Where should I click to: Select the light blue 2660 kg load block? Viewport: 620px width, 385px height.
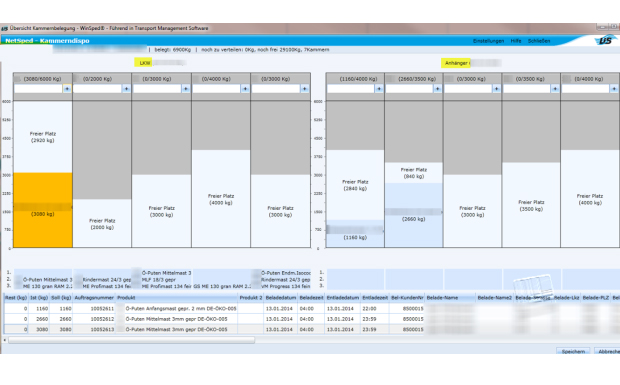(414, 215)
